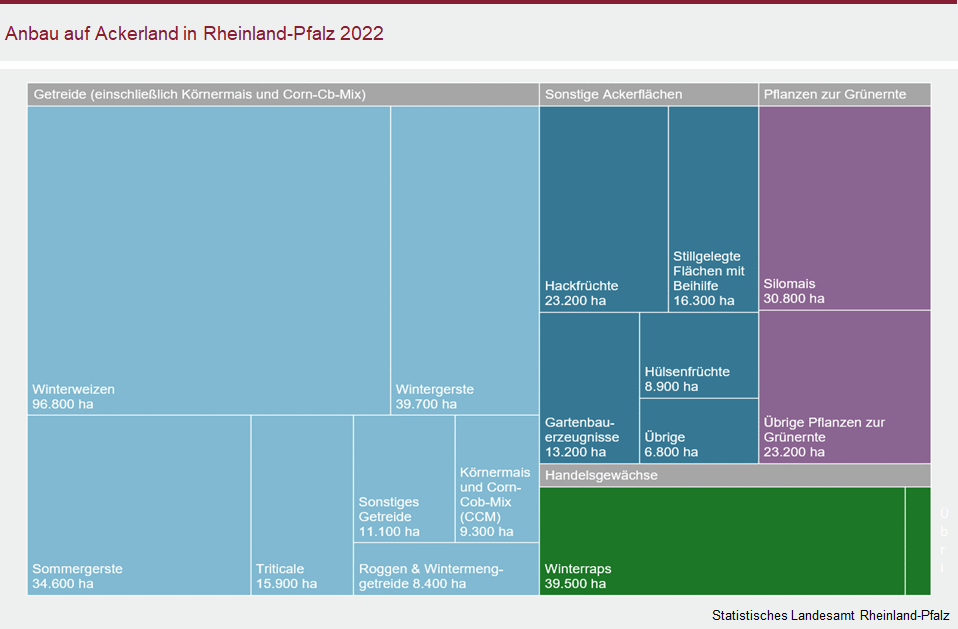
Task: Click the Wintergerste 39.700 ha tile
Action: point(465,261)
